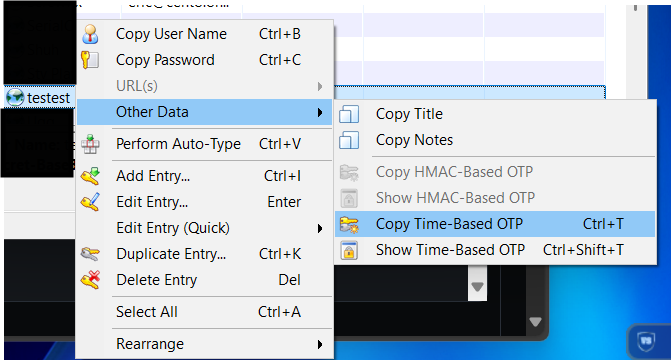The height and width of the screenshot is (360, 671).
Task: Click the scroll down arrow in dark panel
Action: point(535,321)
